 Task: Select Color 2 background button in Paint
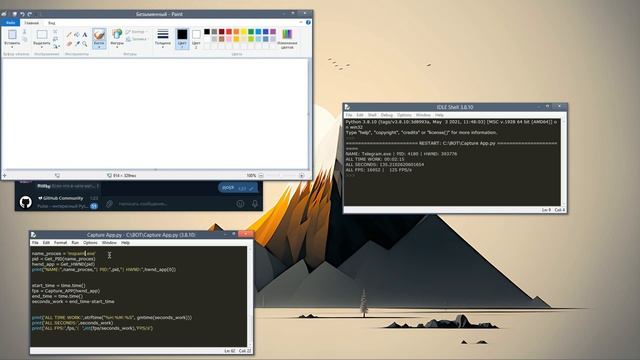(x=196, y=39)
